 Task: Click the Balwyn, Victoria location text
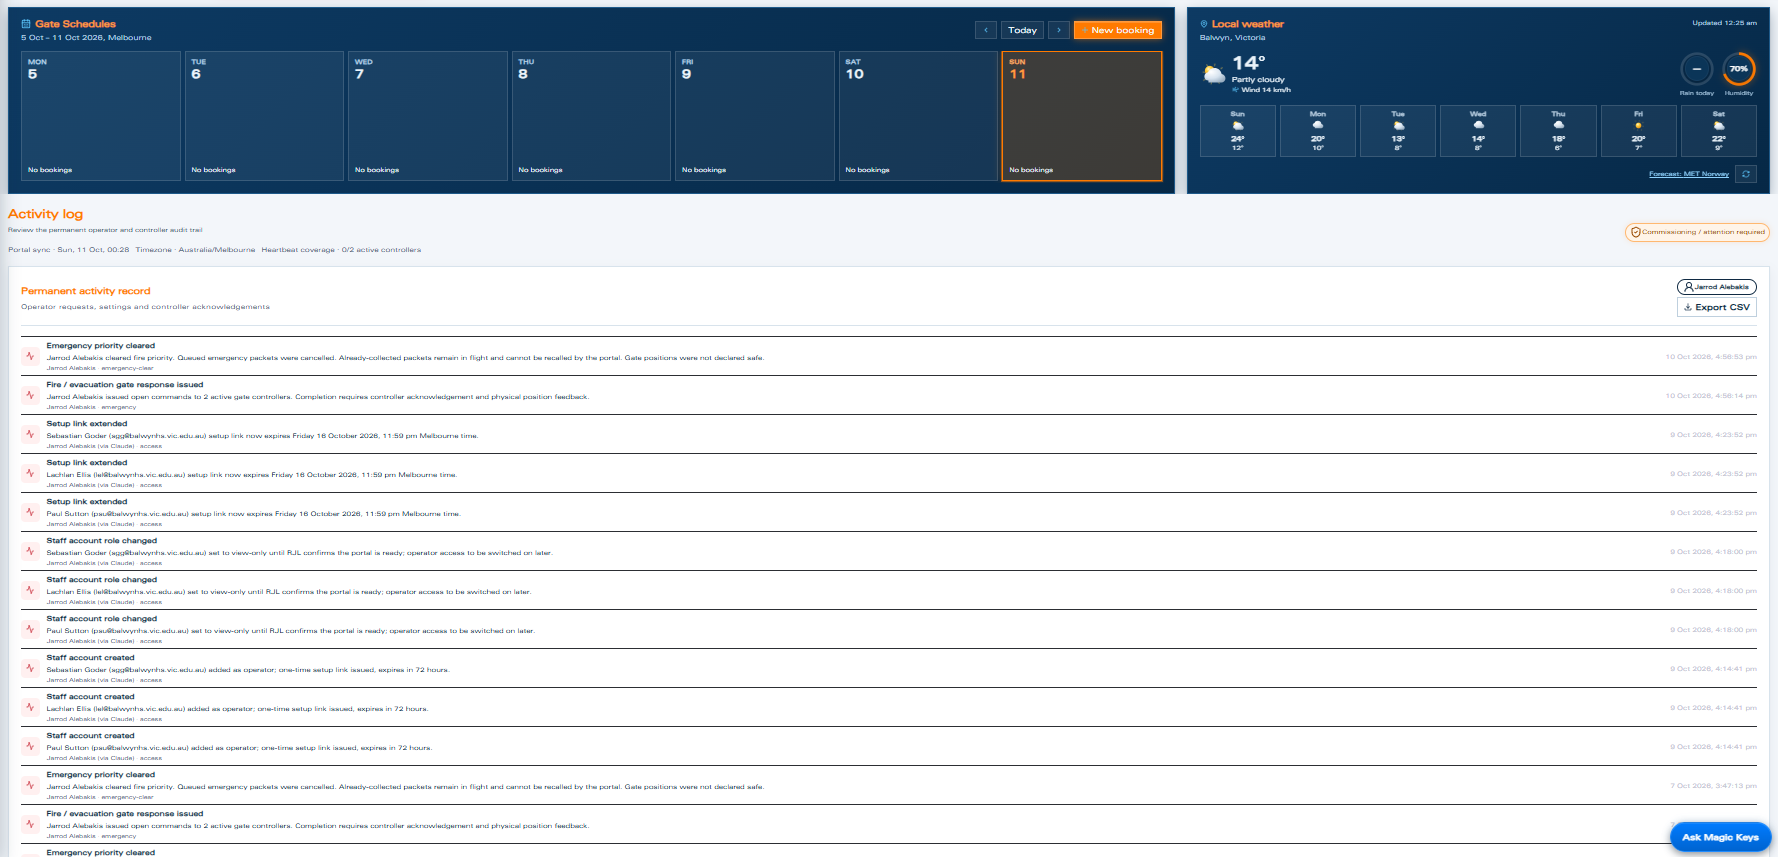pos(1232,38)
